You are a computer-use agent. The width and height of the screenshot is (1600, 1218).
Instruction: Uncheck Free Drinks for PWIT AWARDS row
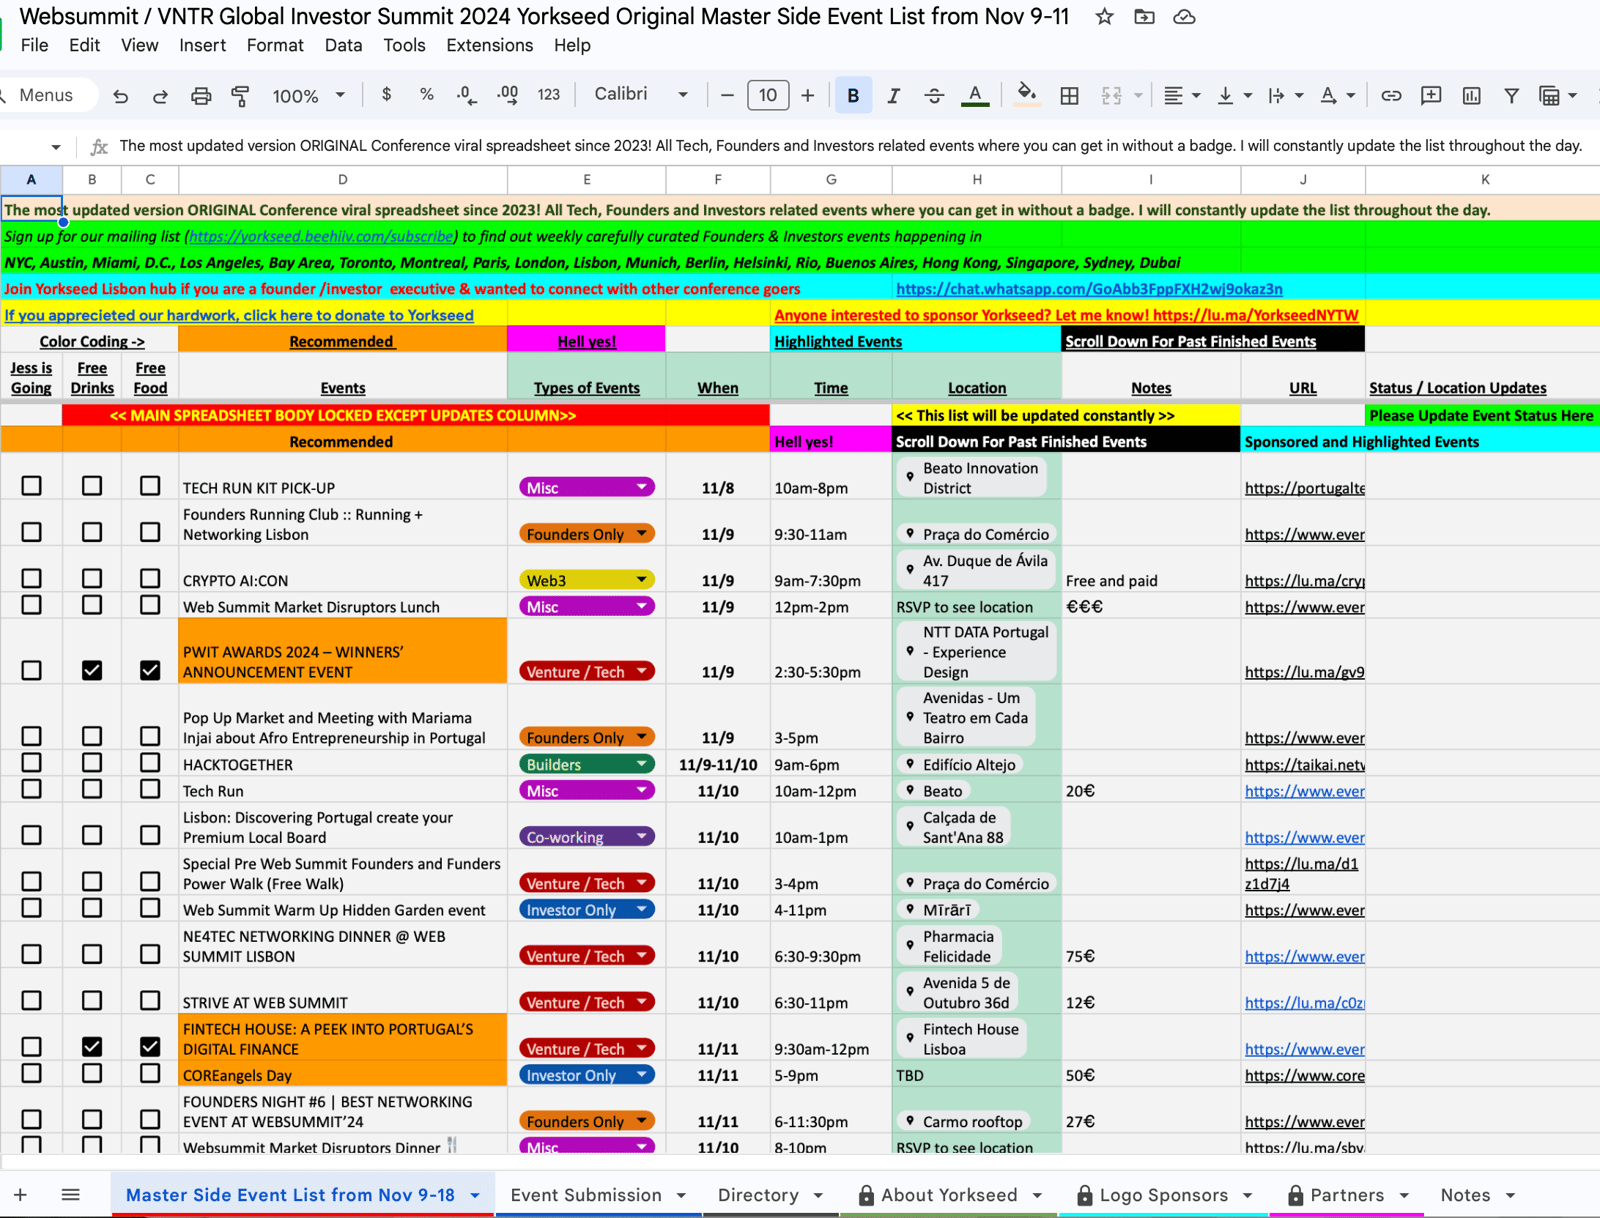(x=92, y=670)
